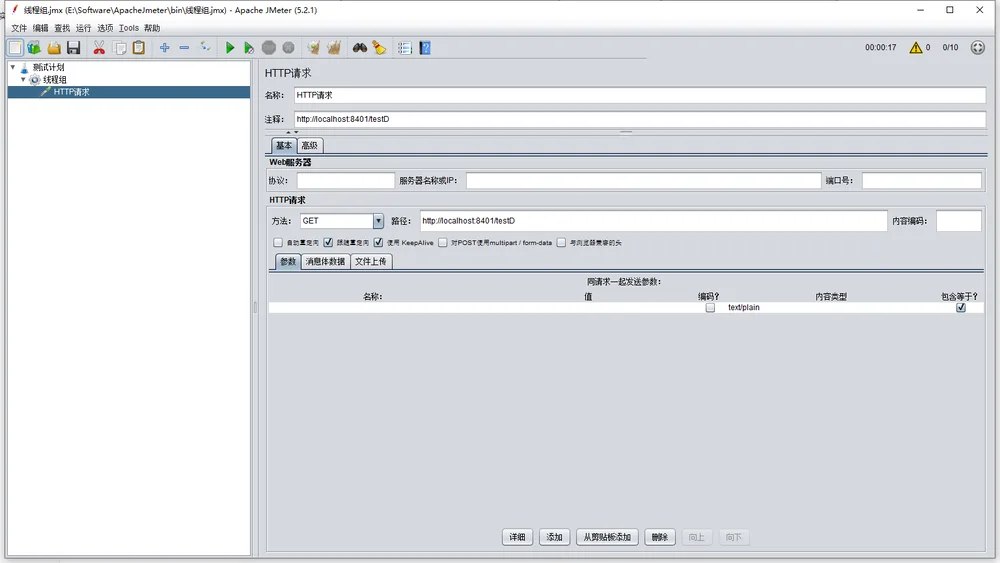The height and width of the screenshot is (563, 1000).
Task: Click the 路径 input field
Action: coord(653,221)
